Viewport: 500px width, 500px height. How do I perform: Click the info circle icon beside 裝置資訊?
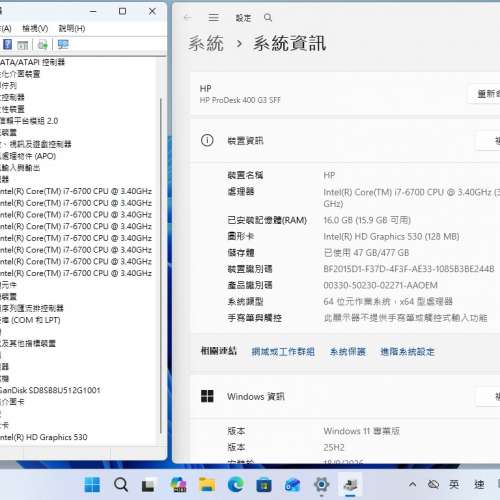(207, 140)
